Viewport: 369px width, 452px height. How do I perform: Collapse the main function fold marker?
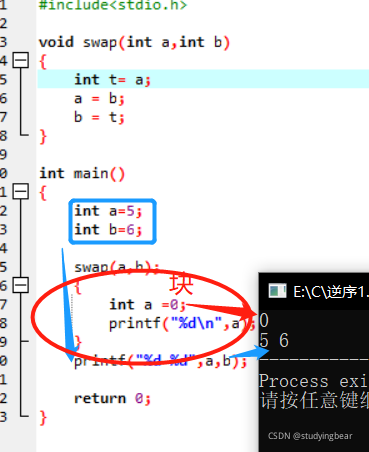(21, 192)
